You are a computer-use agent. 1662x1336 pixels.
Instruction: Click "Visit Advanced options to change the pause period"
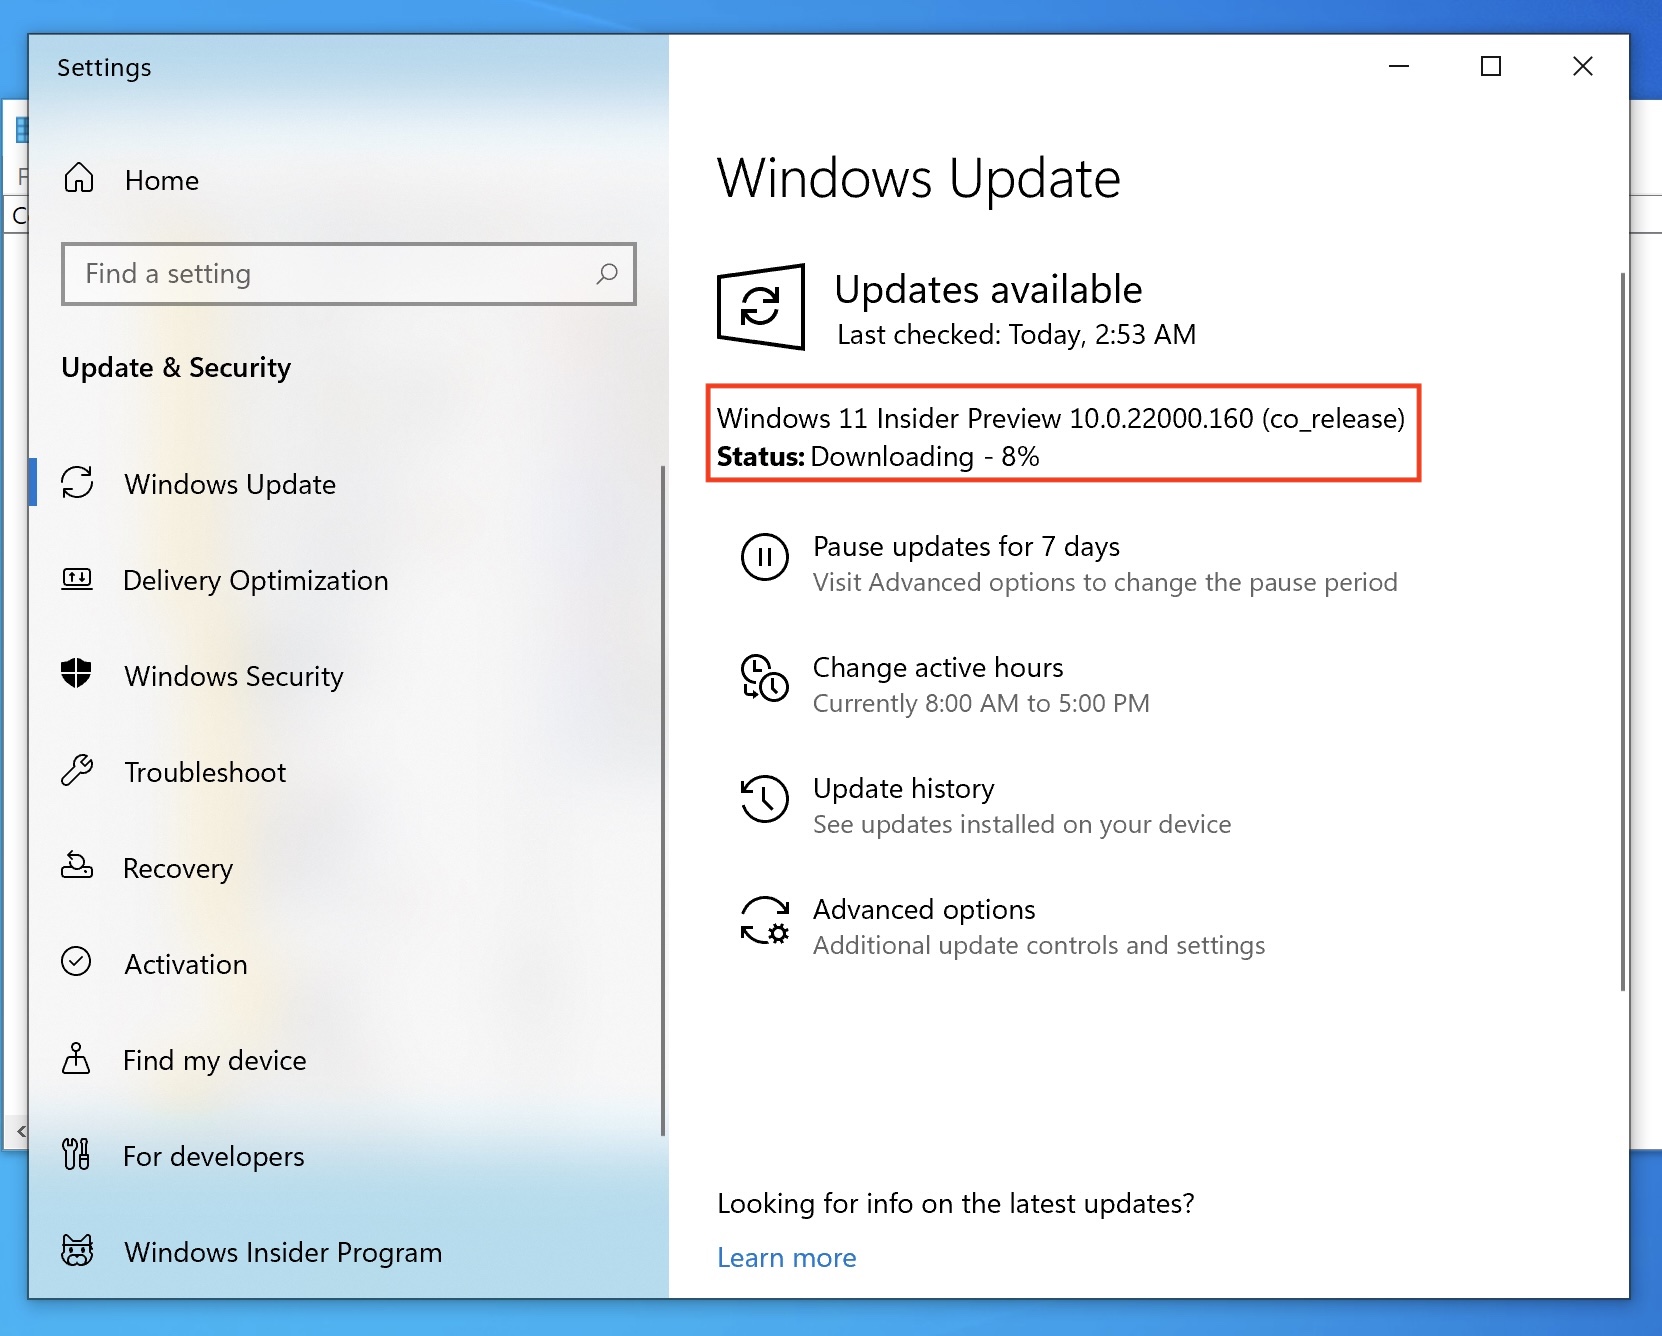point(1105,582)
